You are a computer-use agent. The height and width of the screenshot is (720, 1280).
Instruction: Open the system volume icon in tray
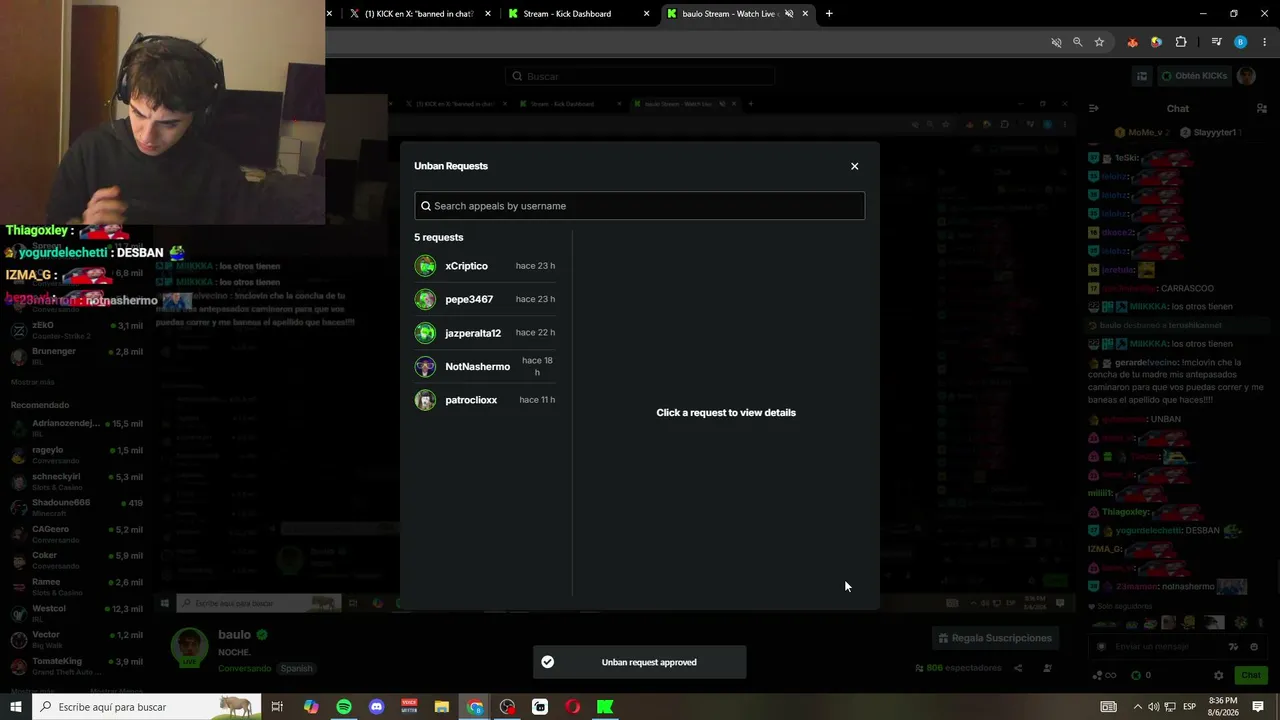tap(1154, 707)
